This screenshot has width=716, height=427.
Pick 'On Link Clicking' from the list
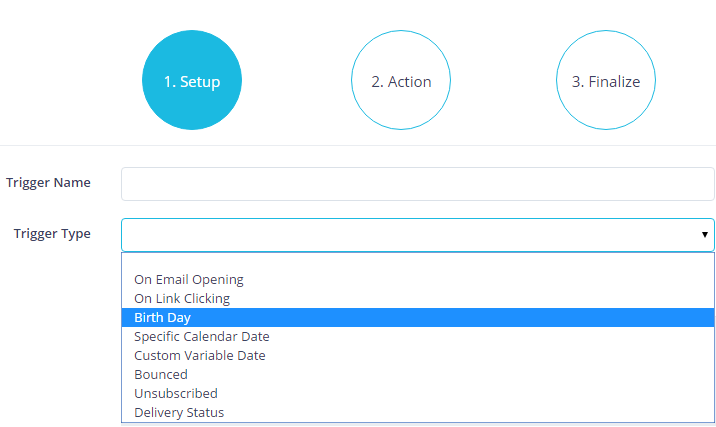182,298
